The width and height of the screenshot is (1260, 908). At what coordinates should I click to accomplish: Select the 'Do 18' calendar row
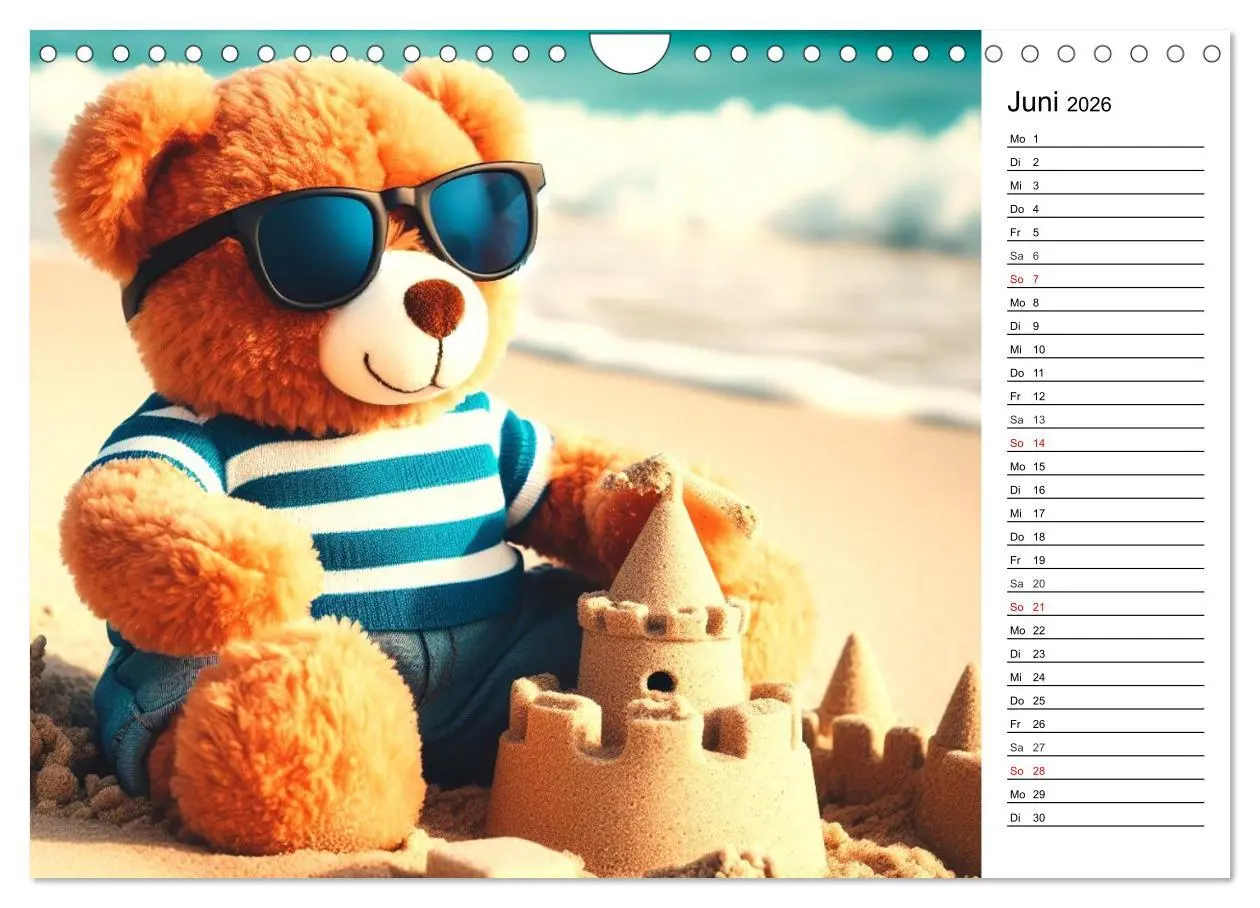1105,536
